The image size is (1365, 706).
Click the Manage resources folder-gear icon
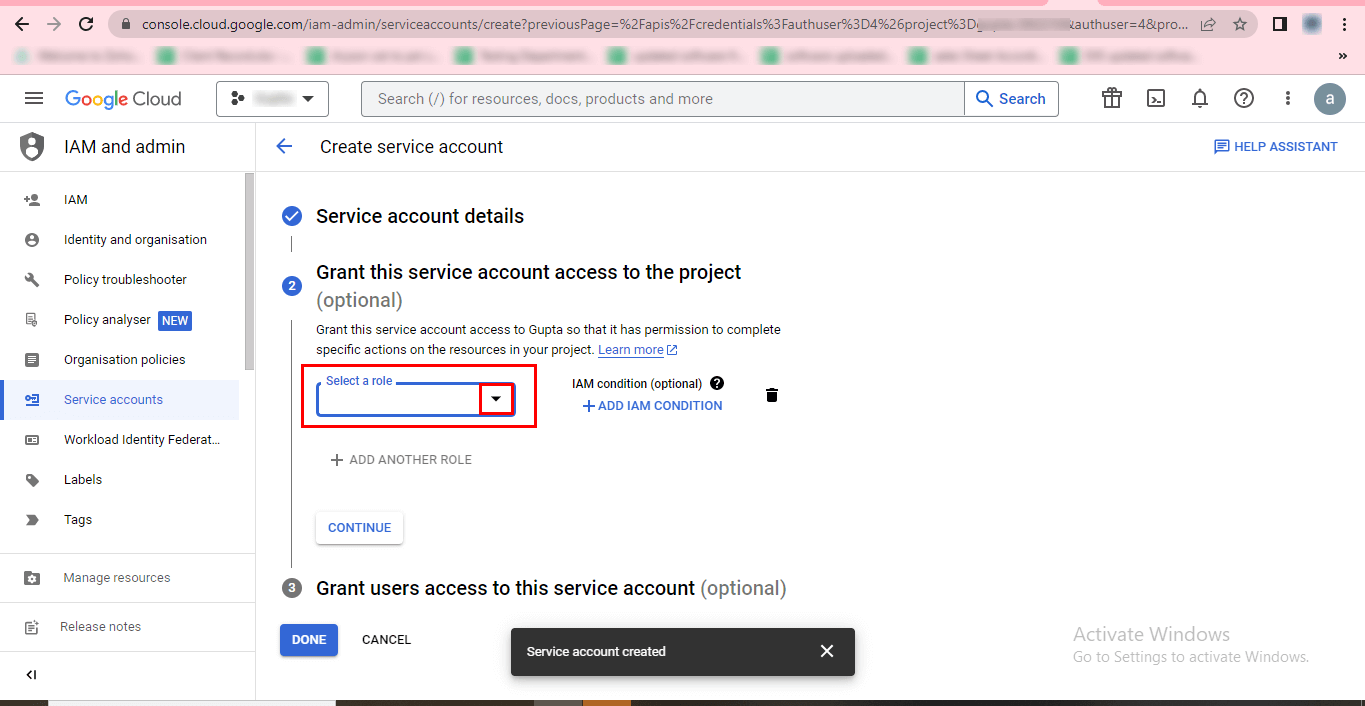click(32, 578)
